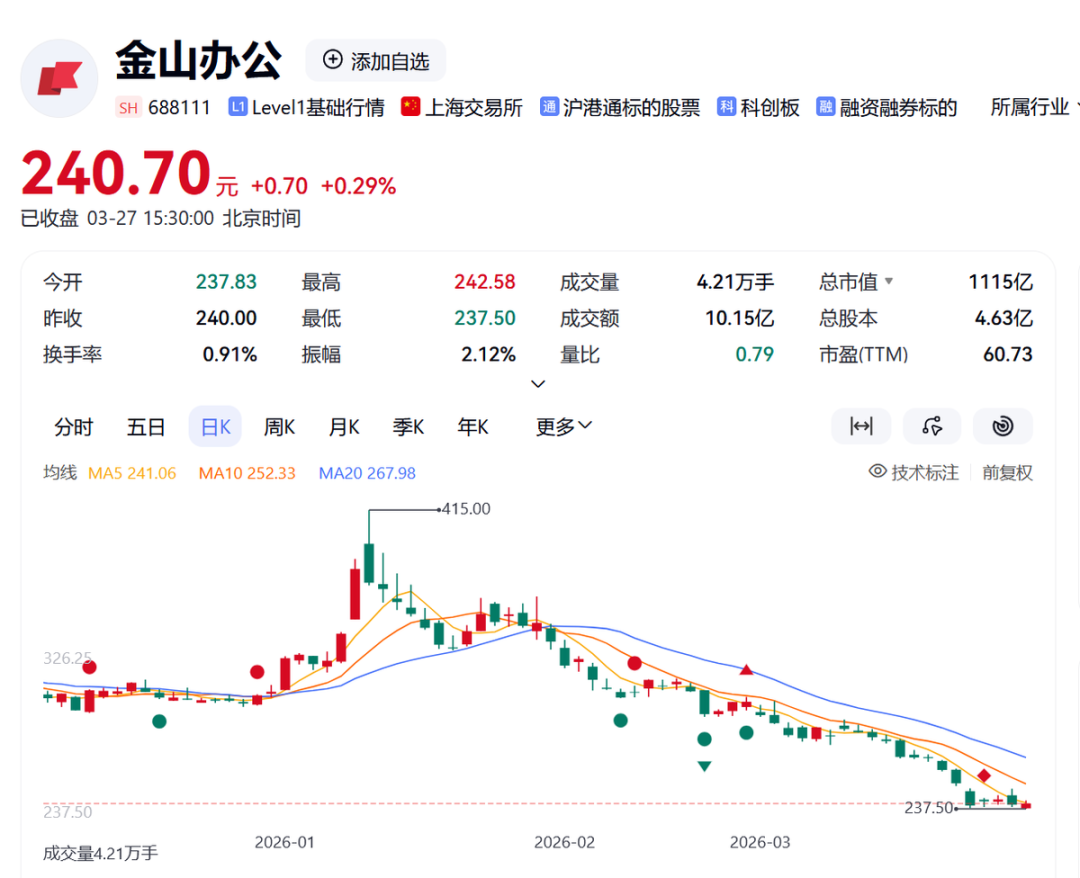Click the 2026-01 date axis label
This screenshot has height=878, width=1080.
tap(284, 842)
